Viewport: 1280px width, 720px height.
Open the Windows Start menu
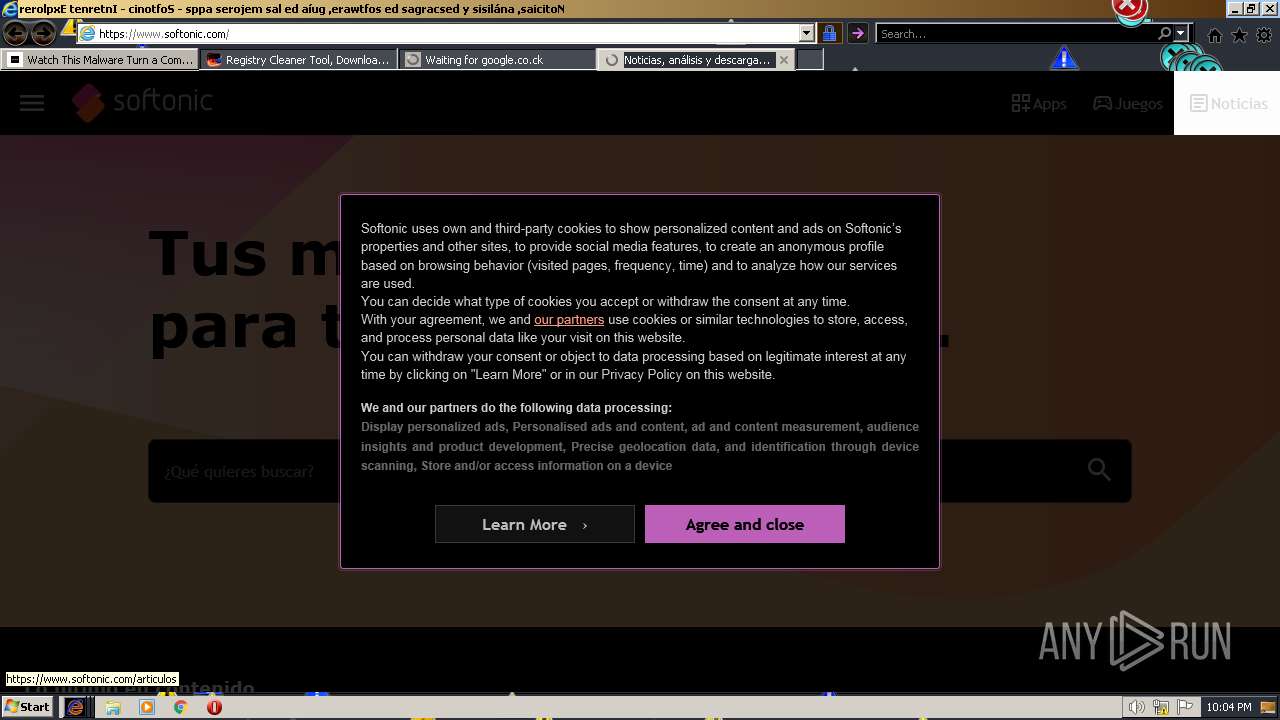(x=28, y=707)
